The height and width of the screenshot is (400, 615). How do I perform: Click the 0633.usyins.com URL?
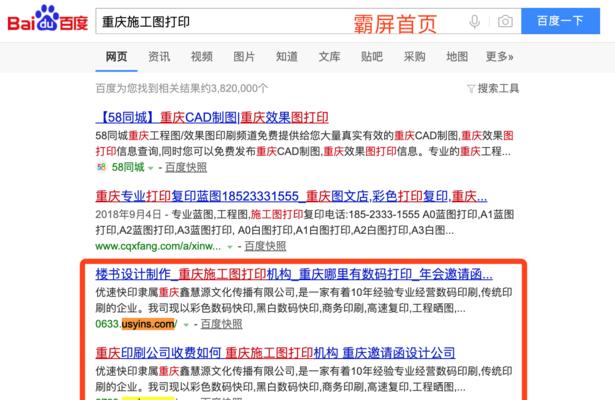(136, 324)
